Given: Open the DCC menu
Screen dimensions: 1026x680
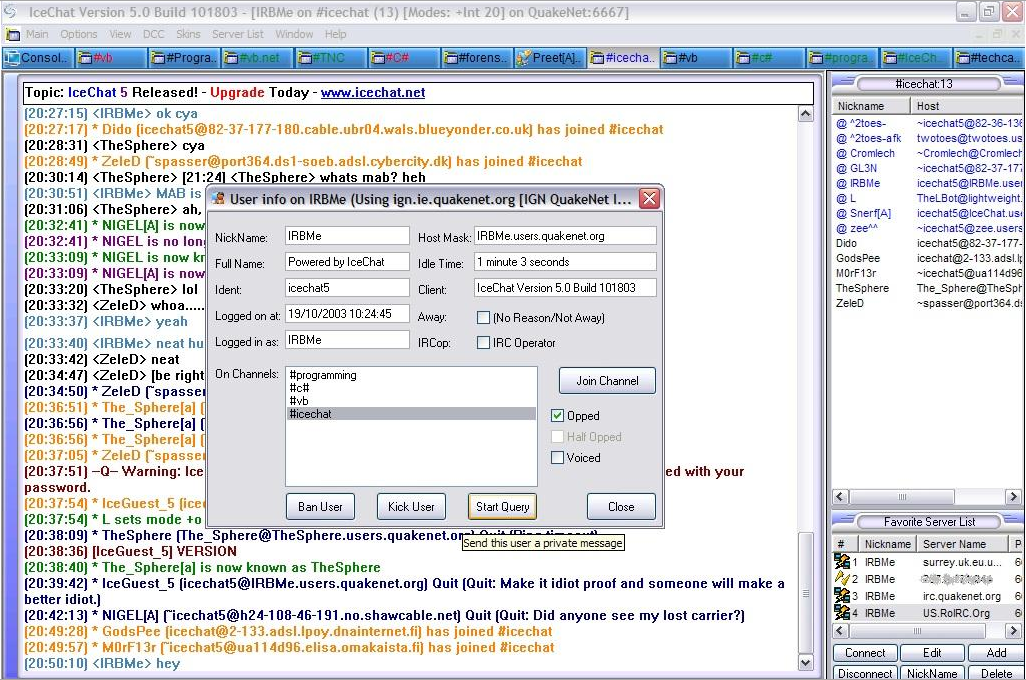Looking at the screenshot, I should tap(154, 34).
